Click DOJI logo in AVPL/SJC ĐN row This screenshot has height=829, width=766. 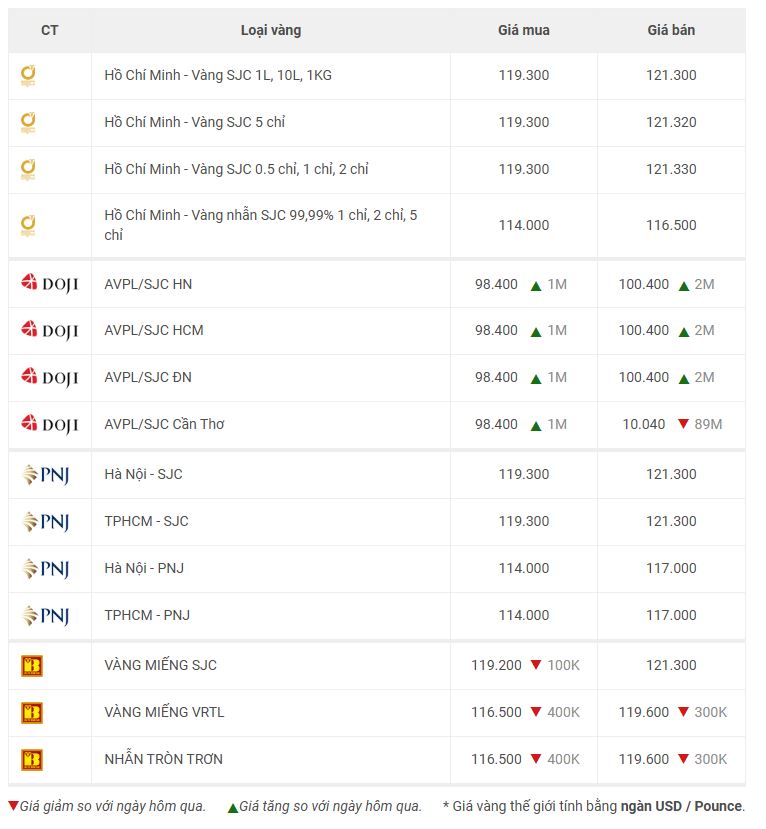(50, 377)
